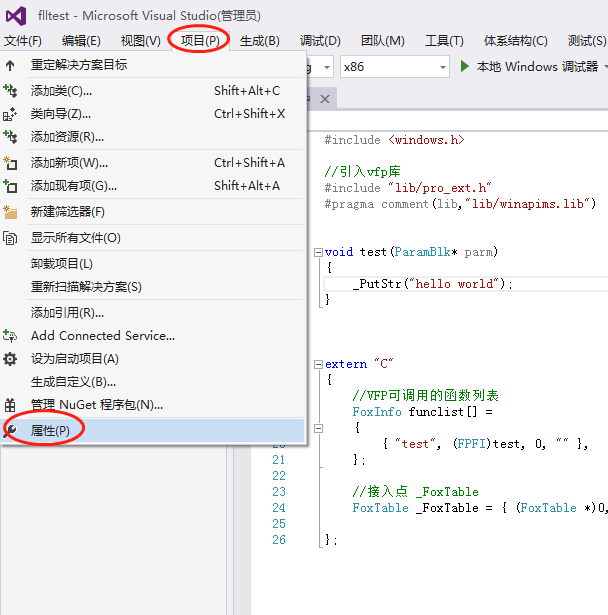
Task: Click the startup project gear icon
Action: click(10, 359)
